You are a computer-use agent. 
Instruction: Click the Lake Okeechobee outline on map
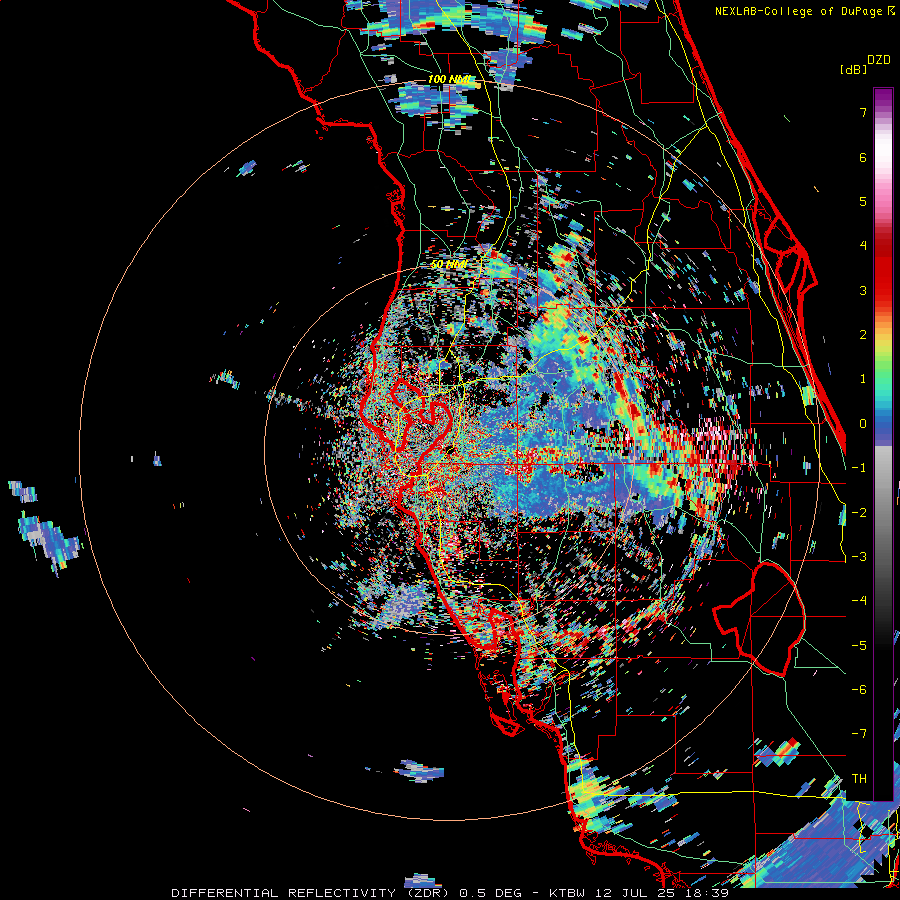759,619
